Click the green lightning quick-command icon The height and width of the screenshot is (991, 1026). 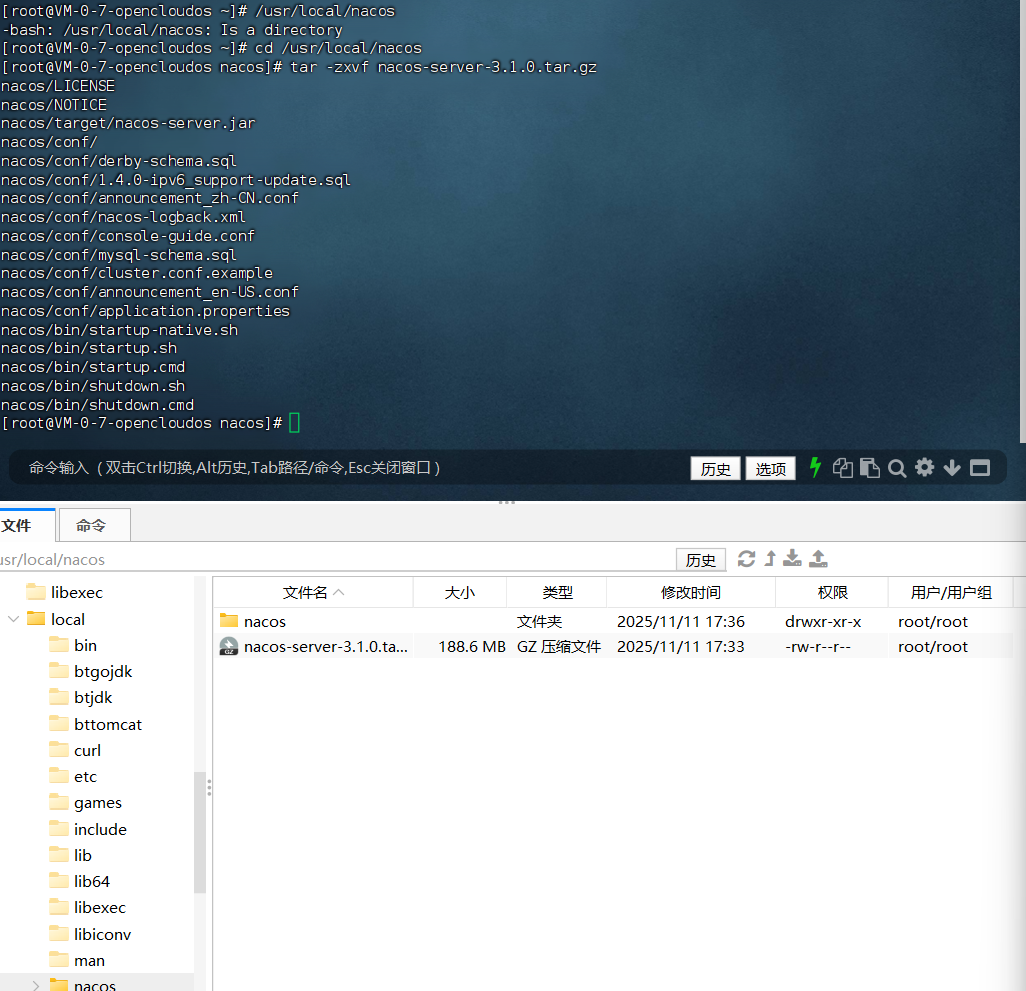pos(815,467)
